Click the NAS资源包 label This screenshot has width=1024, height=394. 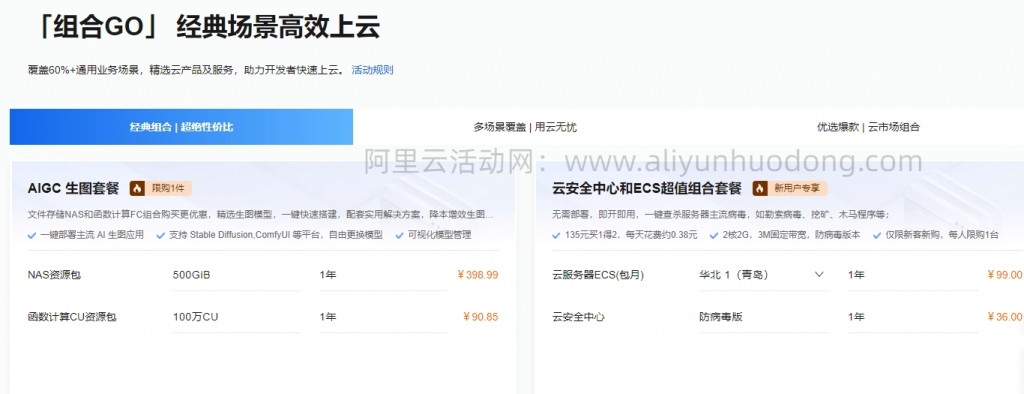(54, 275)
